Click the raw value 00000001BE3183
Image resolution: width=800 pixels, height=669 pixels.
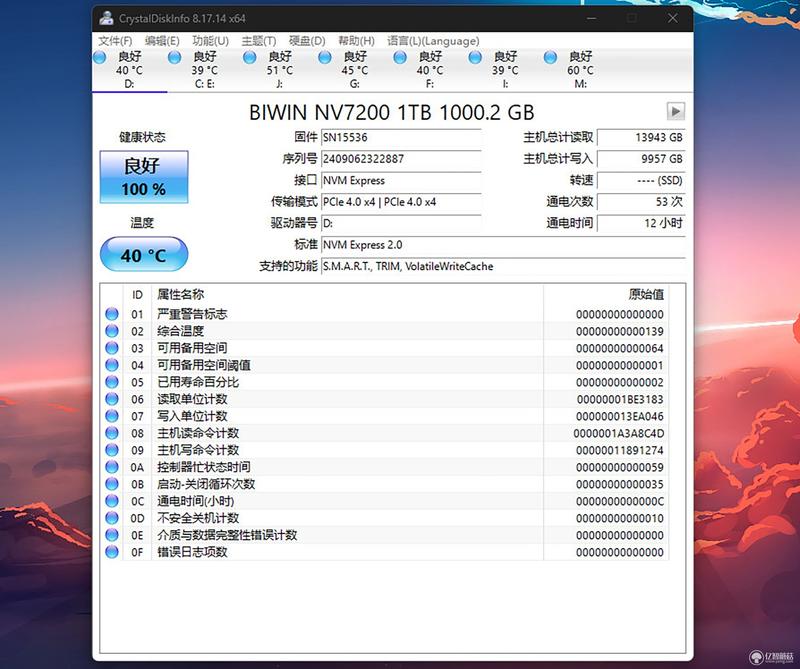620,400
